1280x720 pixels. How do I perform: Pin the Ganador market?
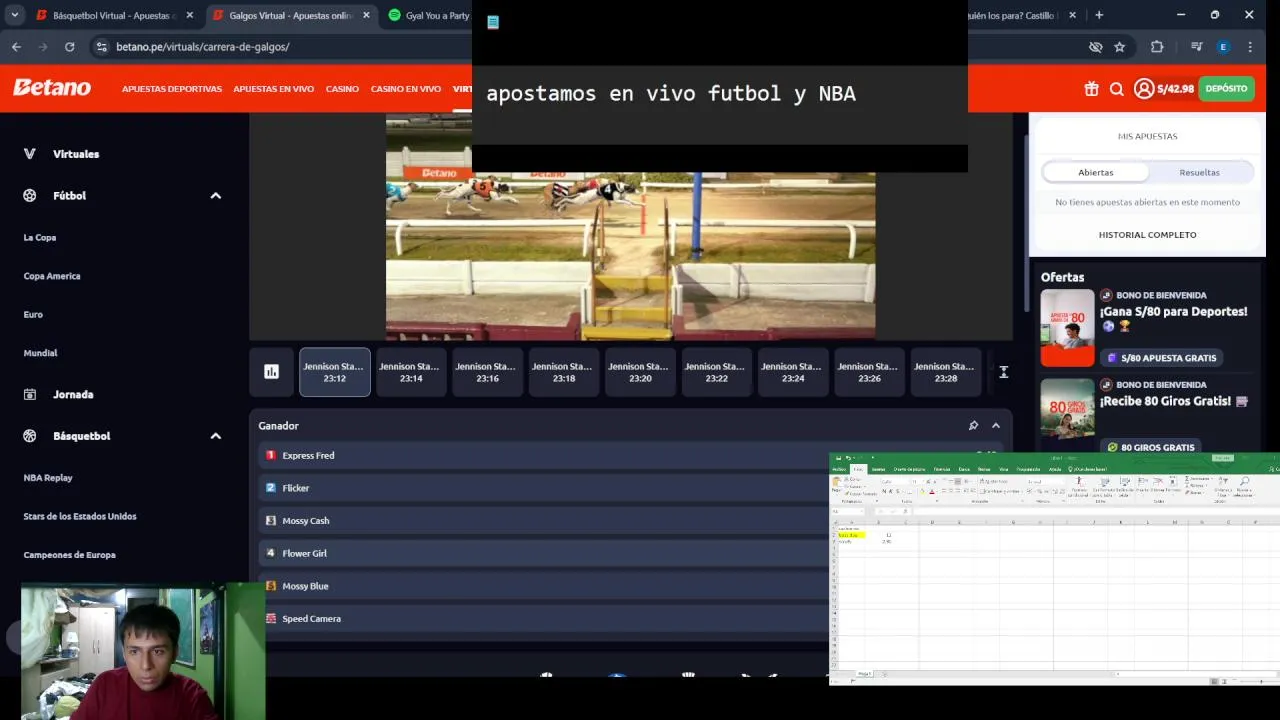[x=973, y=426]
